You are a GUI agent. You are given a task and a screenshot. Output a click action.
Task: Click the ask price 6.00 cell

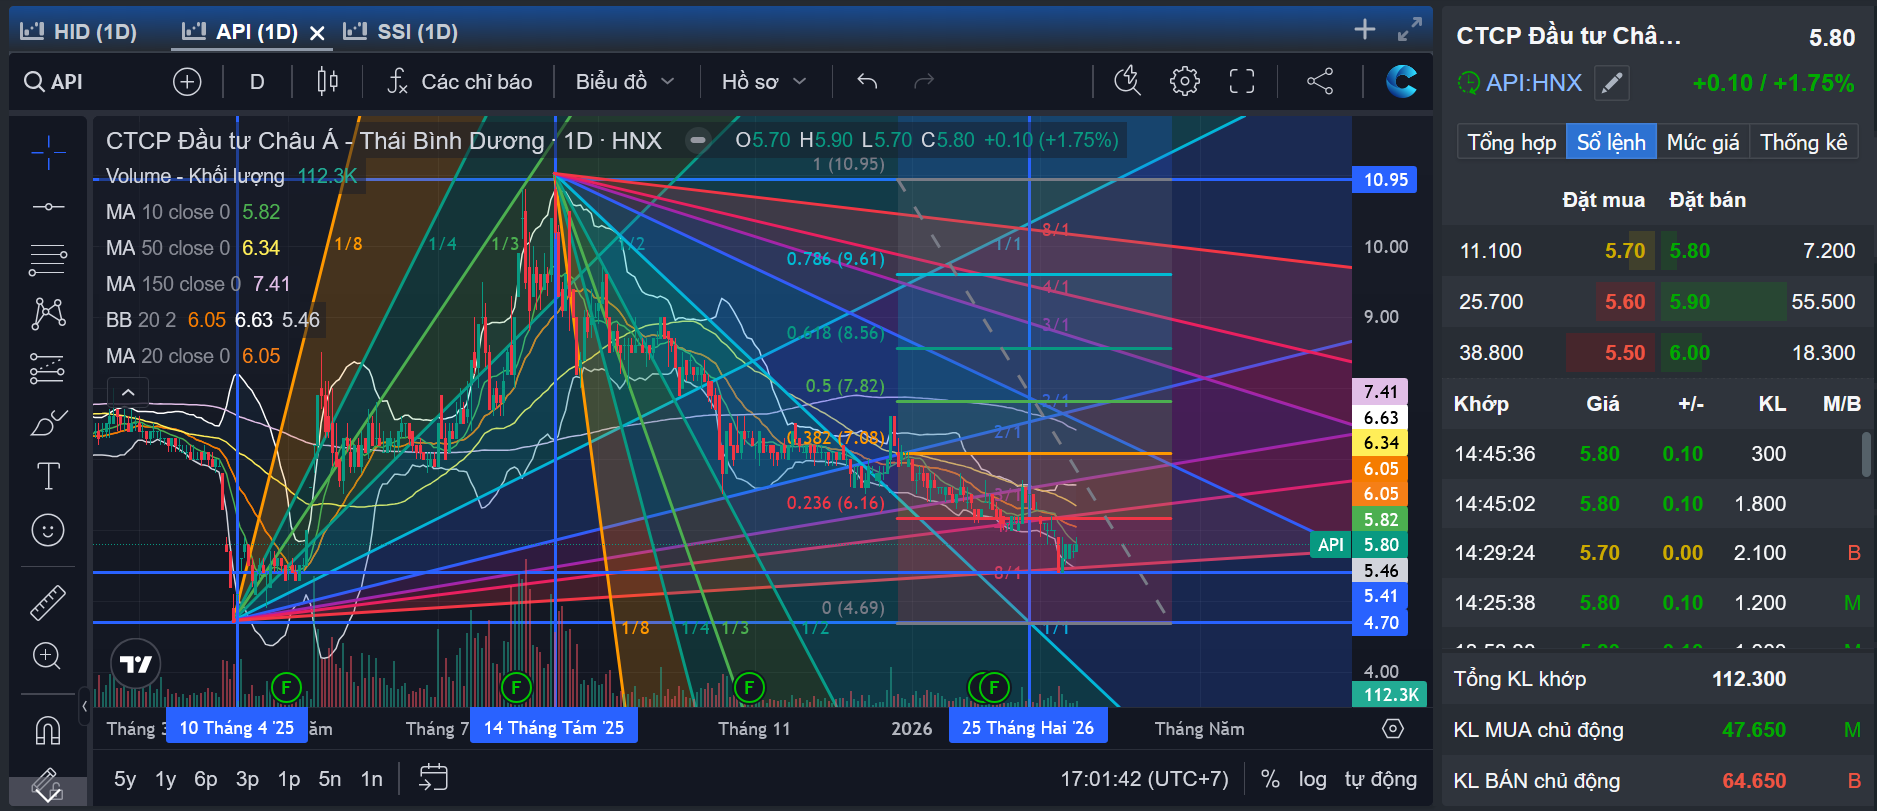[1690, 353]
